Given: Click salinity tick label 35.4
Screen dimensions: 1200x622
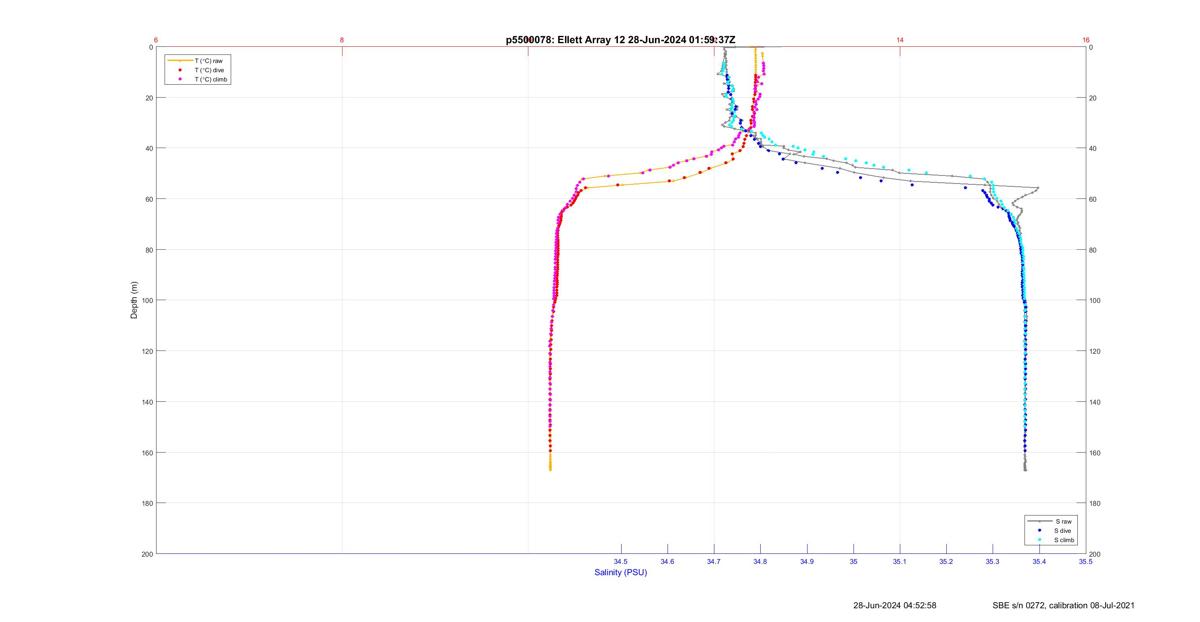Looking at the screenshot, I should (1039, 562).
